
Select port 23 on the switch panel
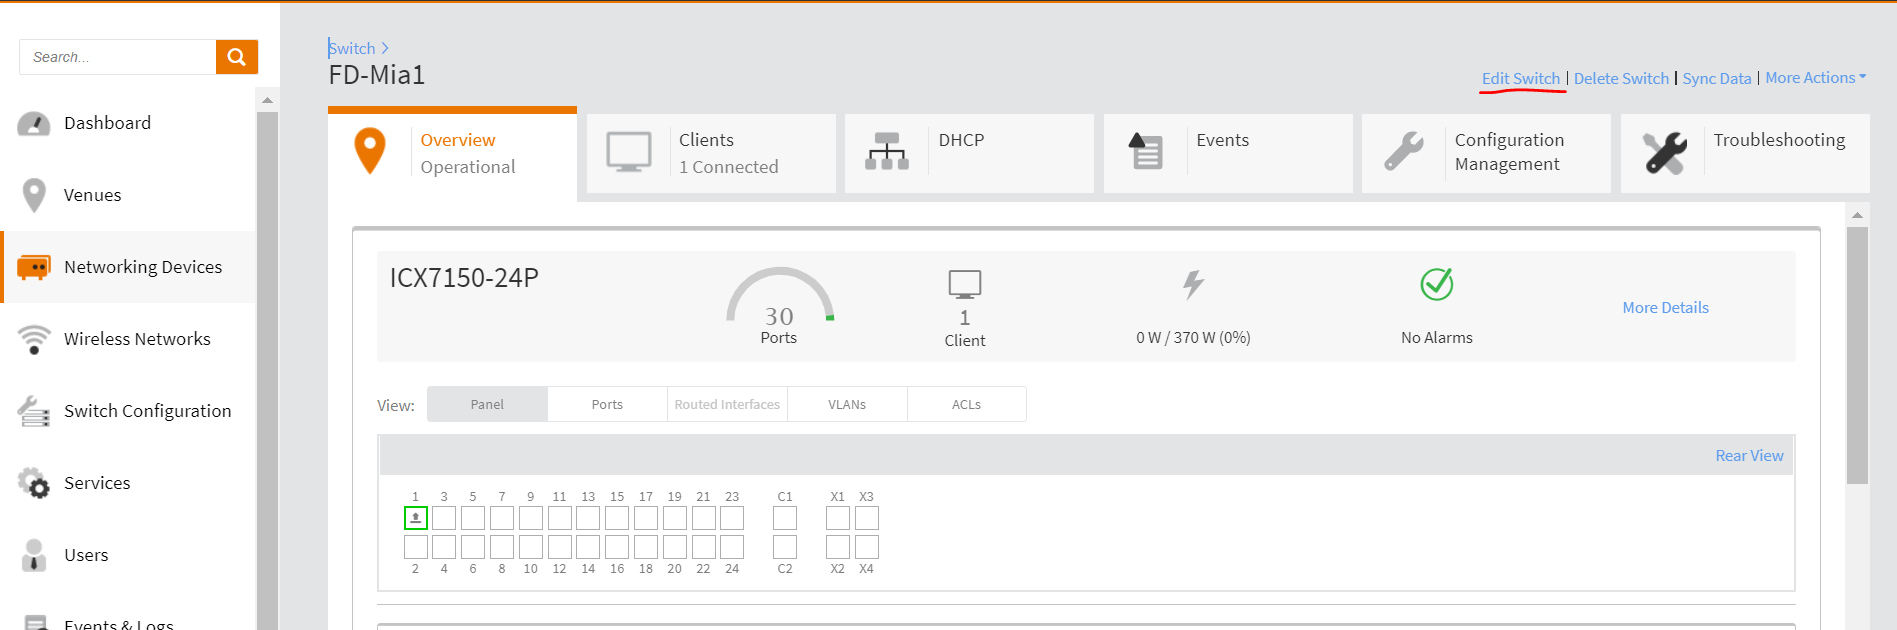(x=732, y=518)
